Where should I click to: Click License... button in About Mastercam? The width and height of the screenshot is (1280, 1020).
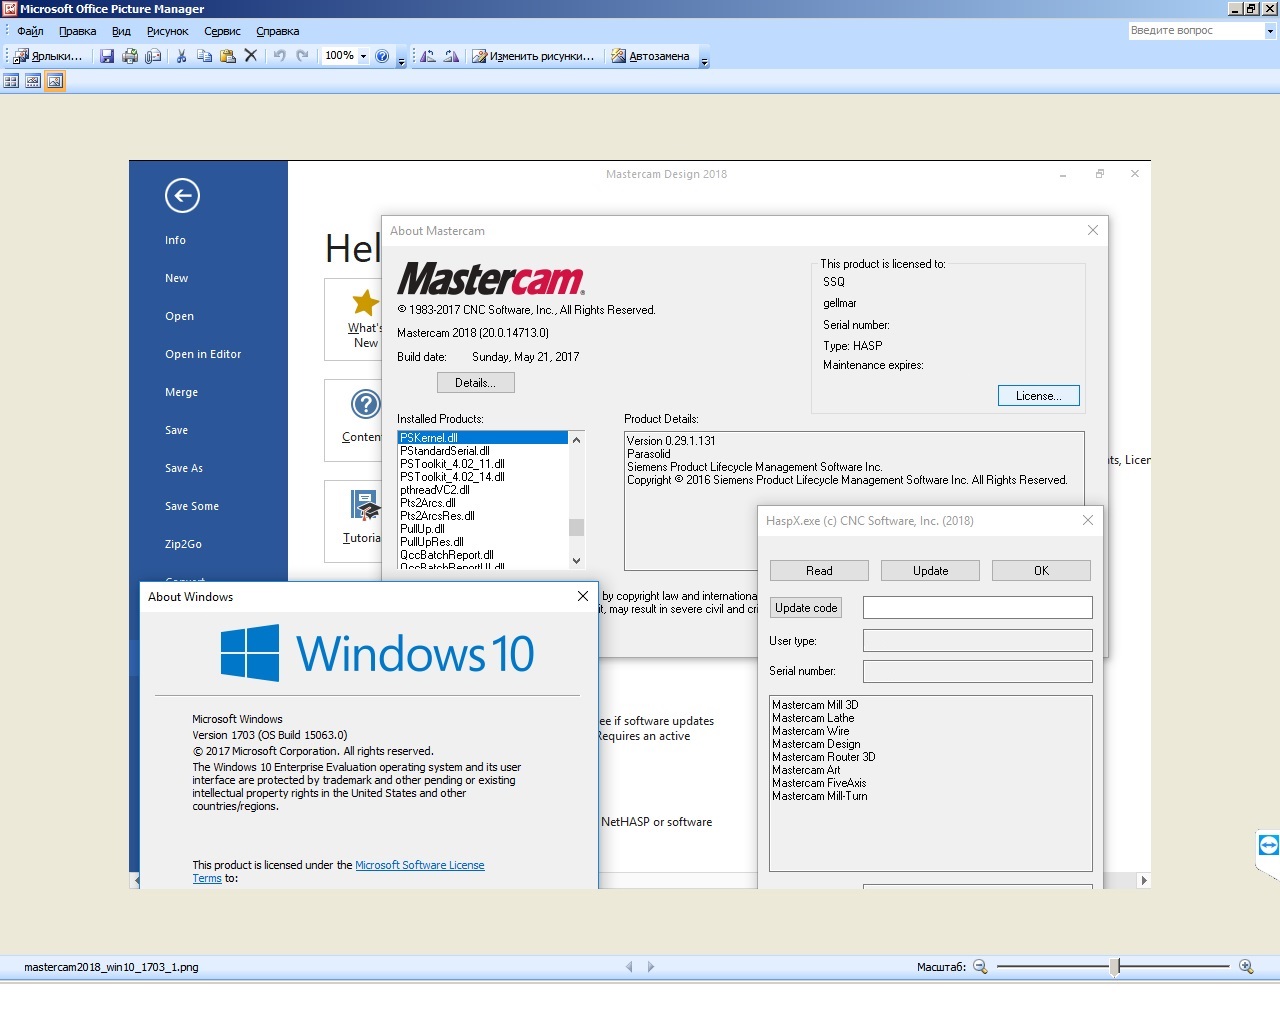tap(1038, 396)
